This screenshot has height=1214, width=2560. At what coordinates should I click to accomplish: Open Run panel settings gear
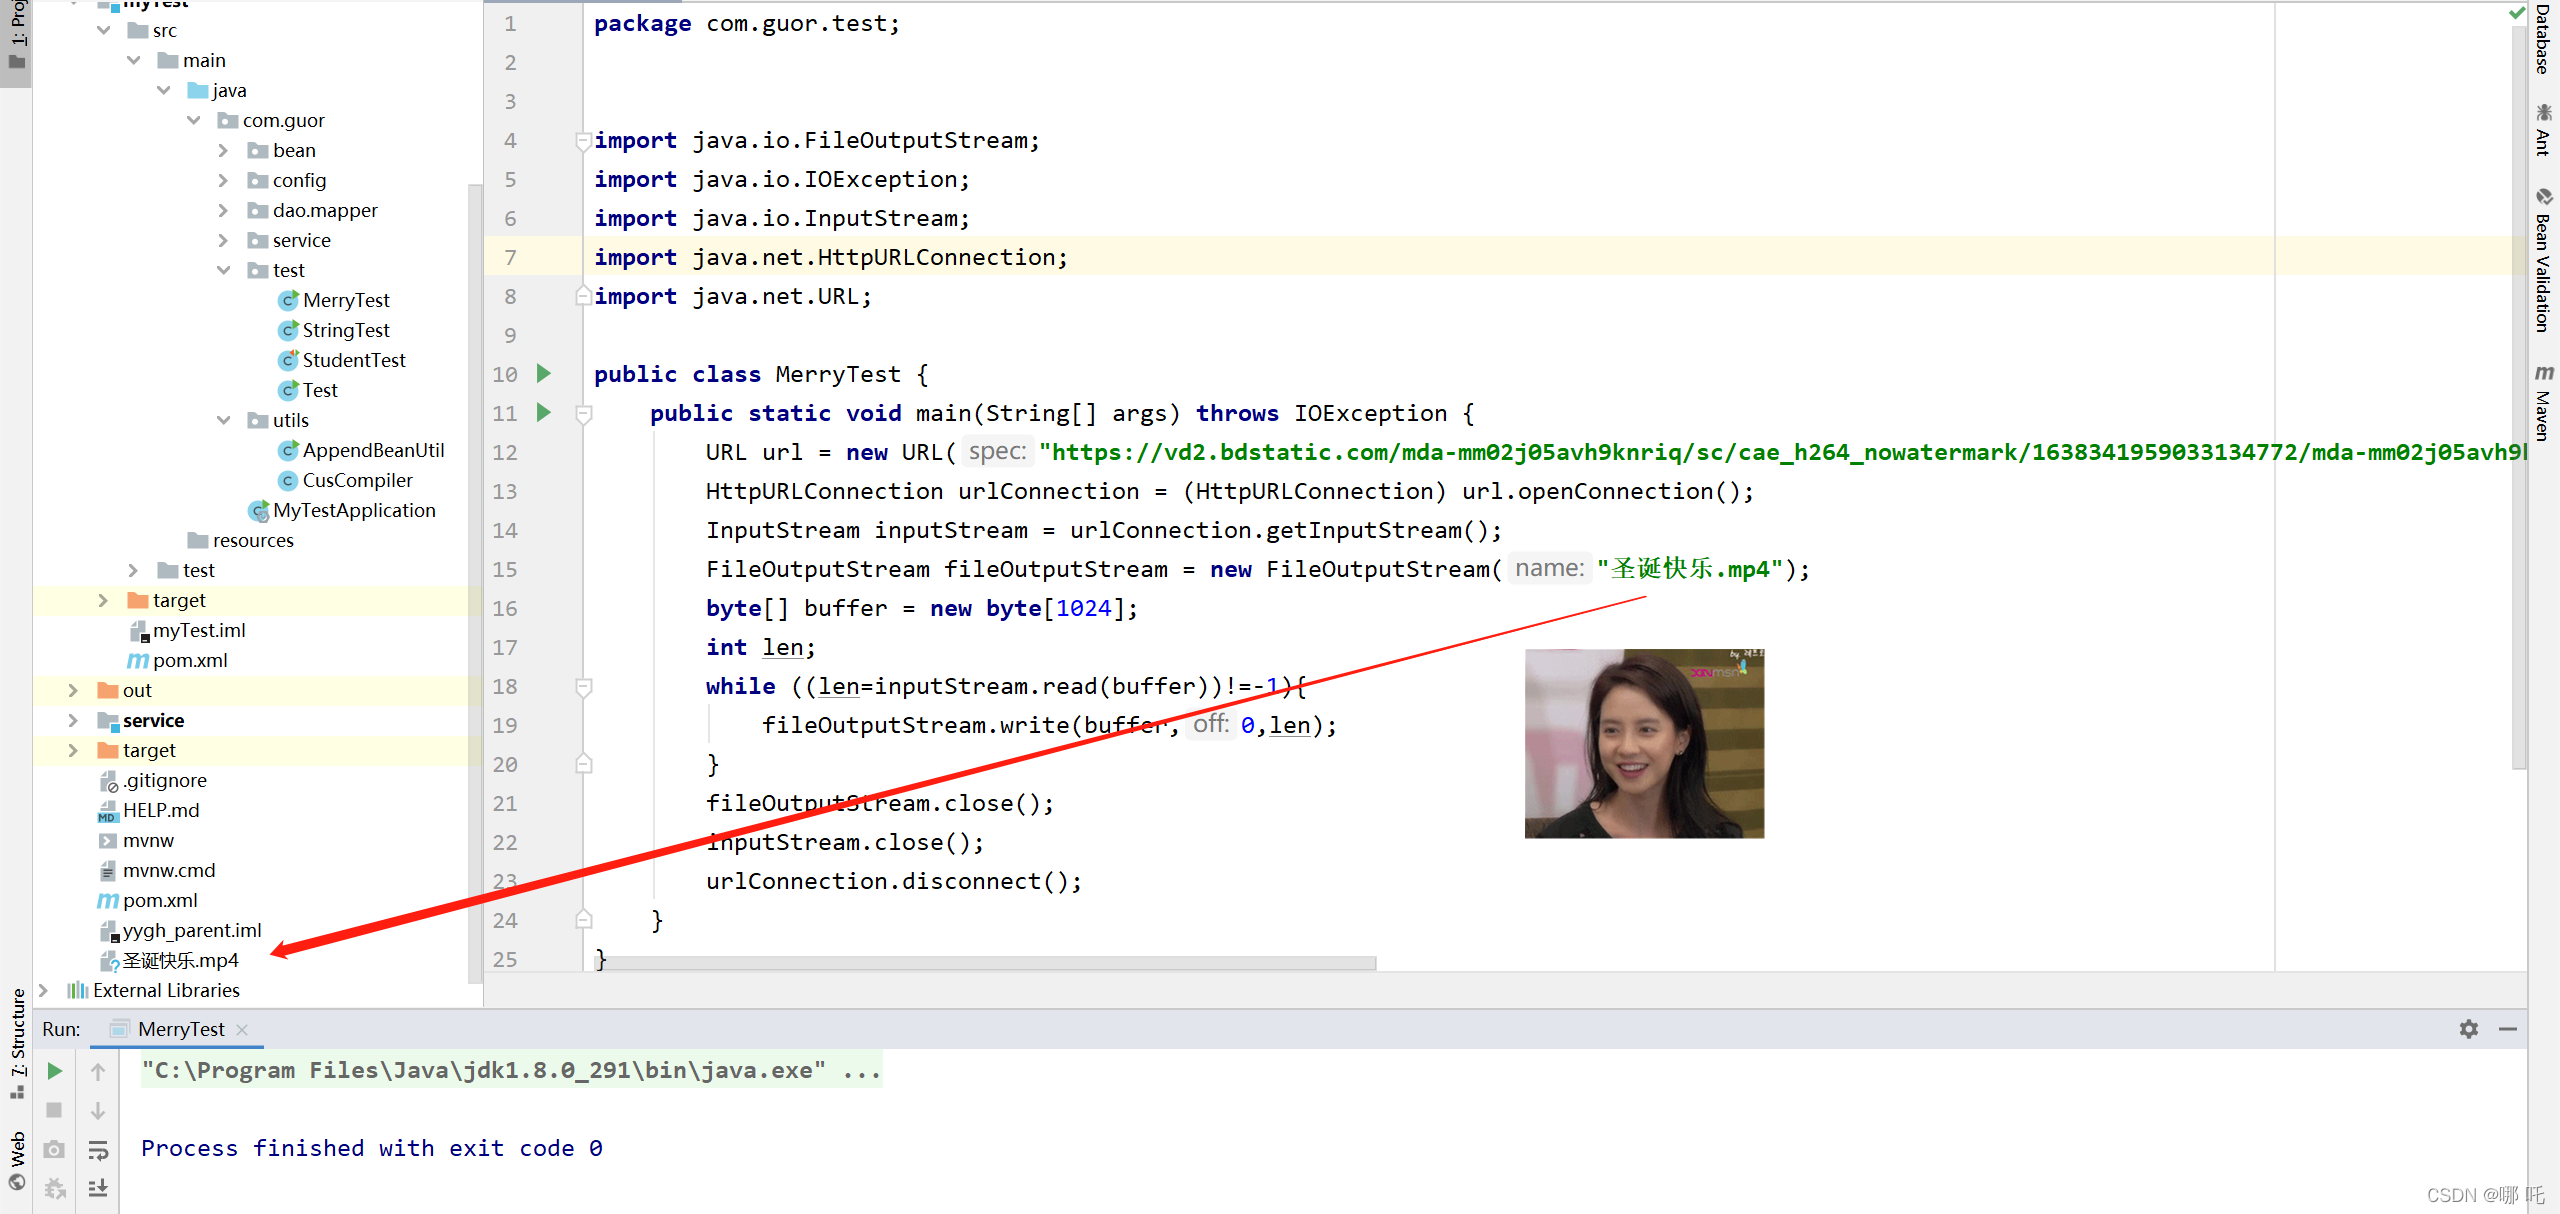(x=2469, y=1029)
